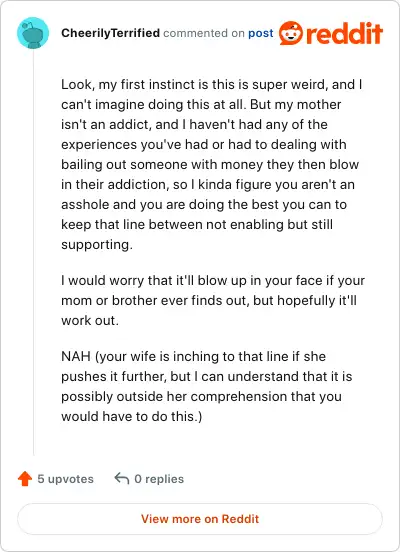Click the word "supporting." ending first paragraph

pyautogui.click(x=97, y=245)
